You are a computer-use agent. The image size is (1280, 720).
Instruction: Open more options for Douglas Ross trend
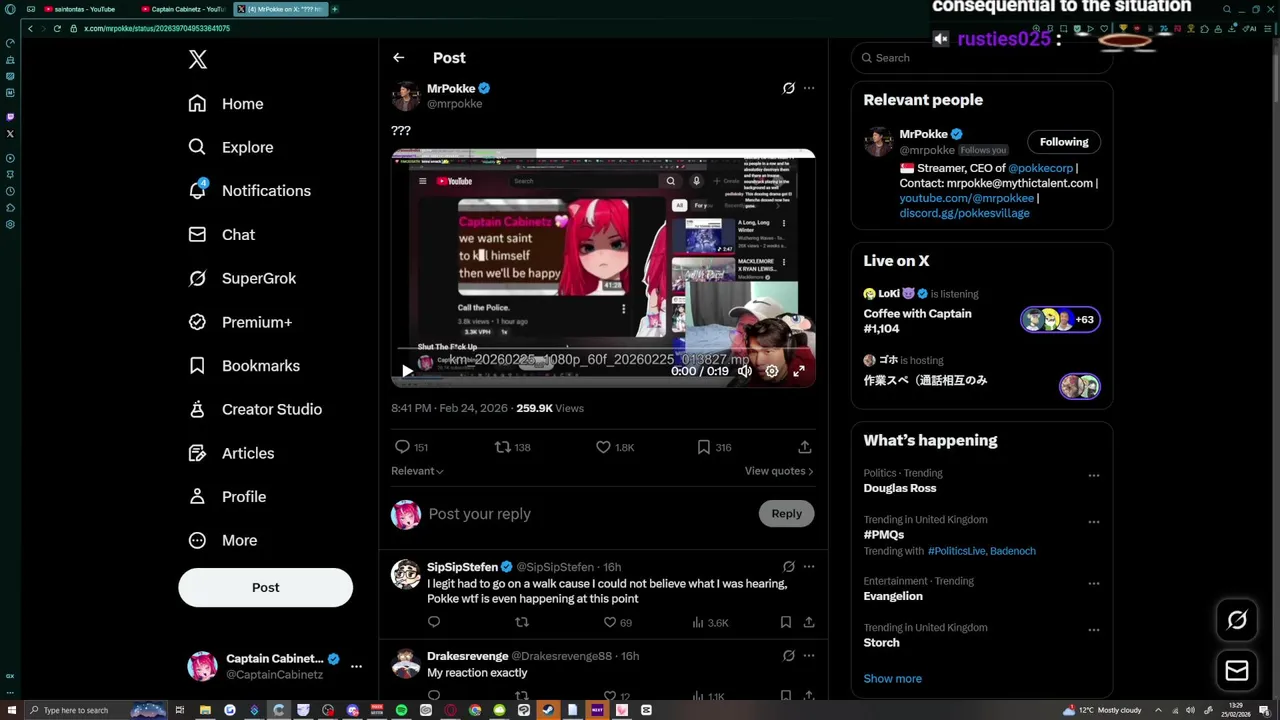coord(1094,476)
